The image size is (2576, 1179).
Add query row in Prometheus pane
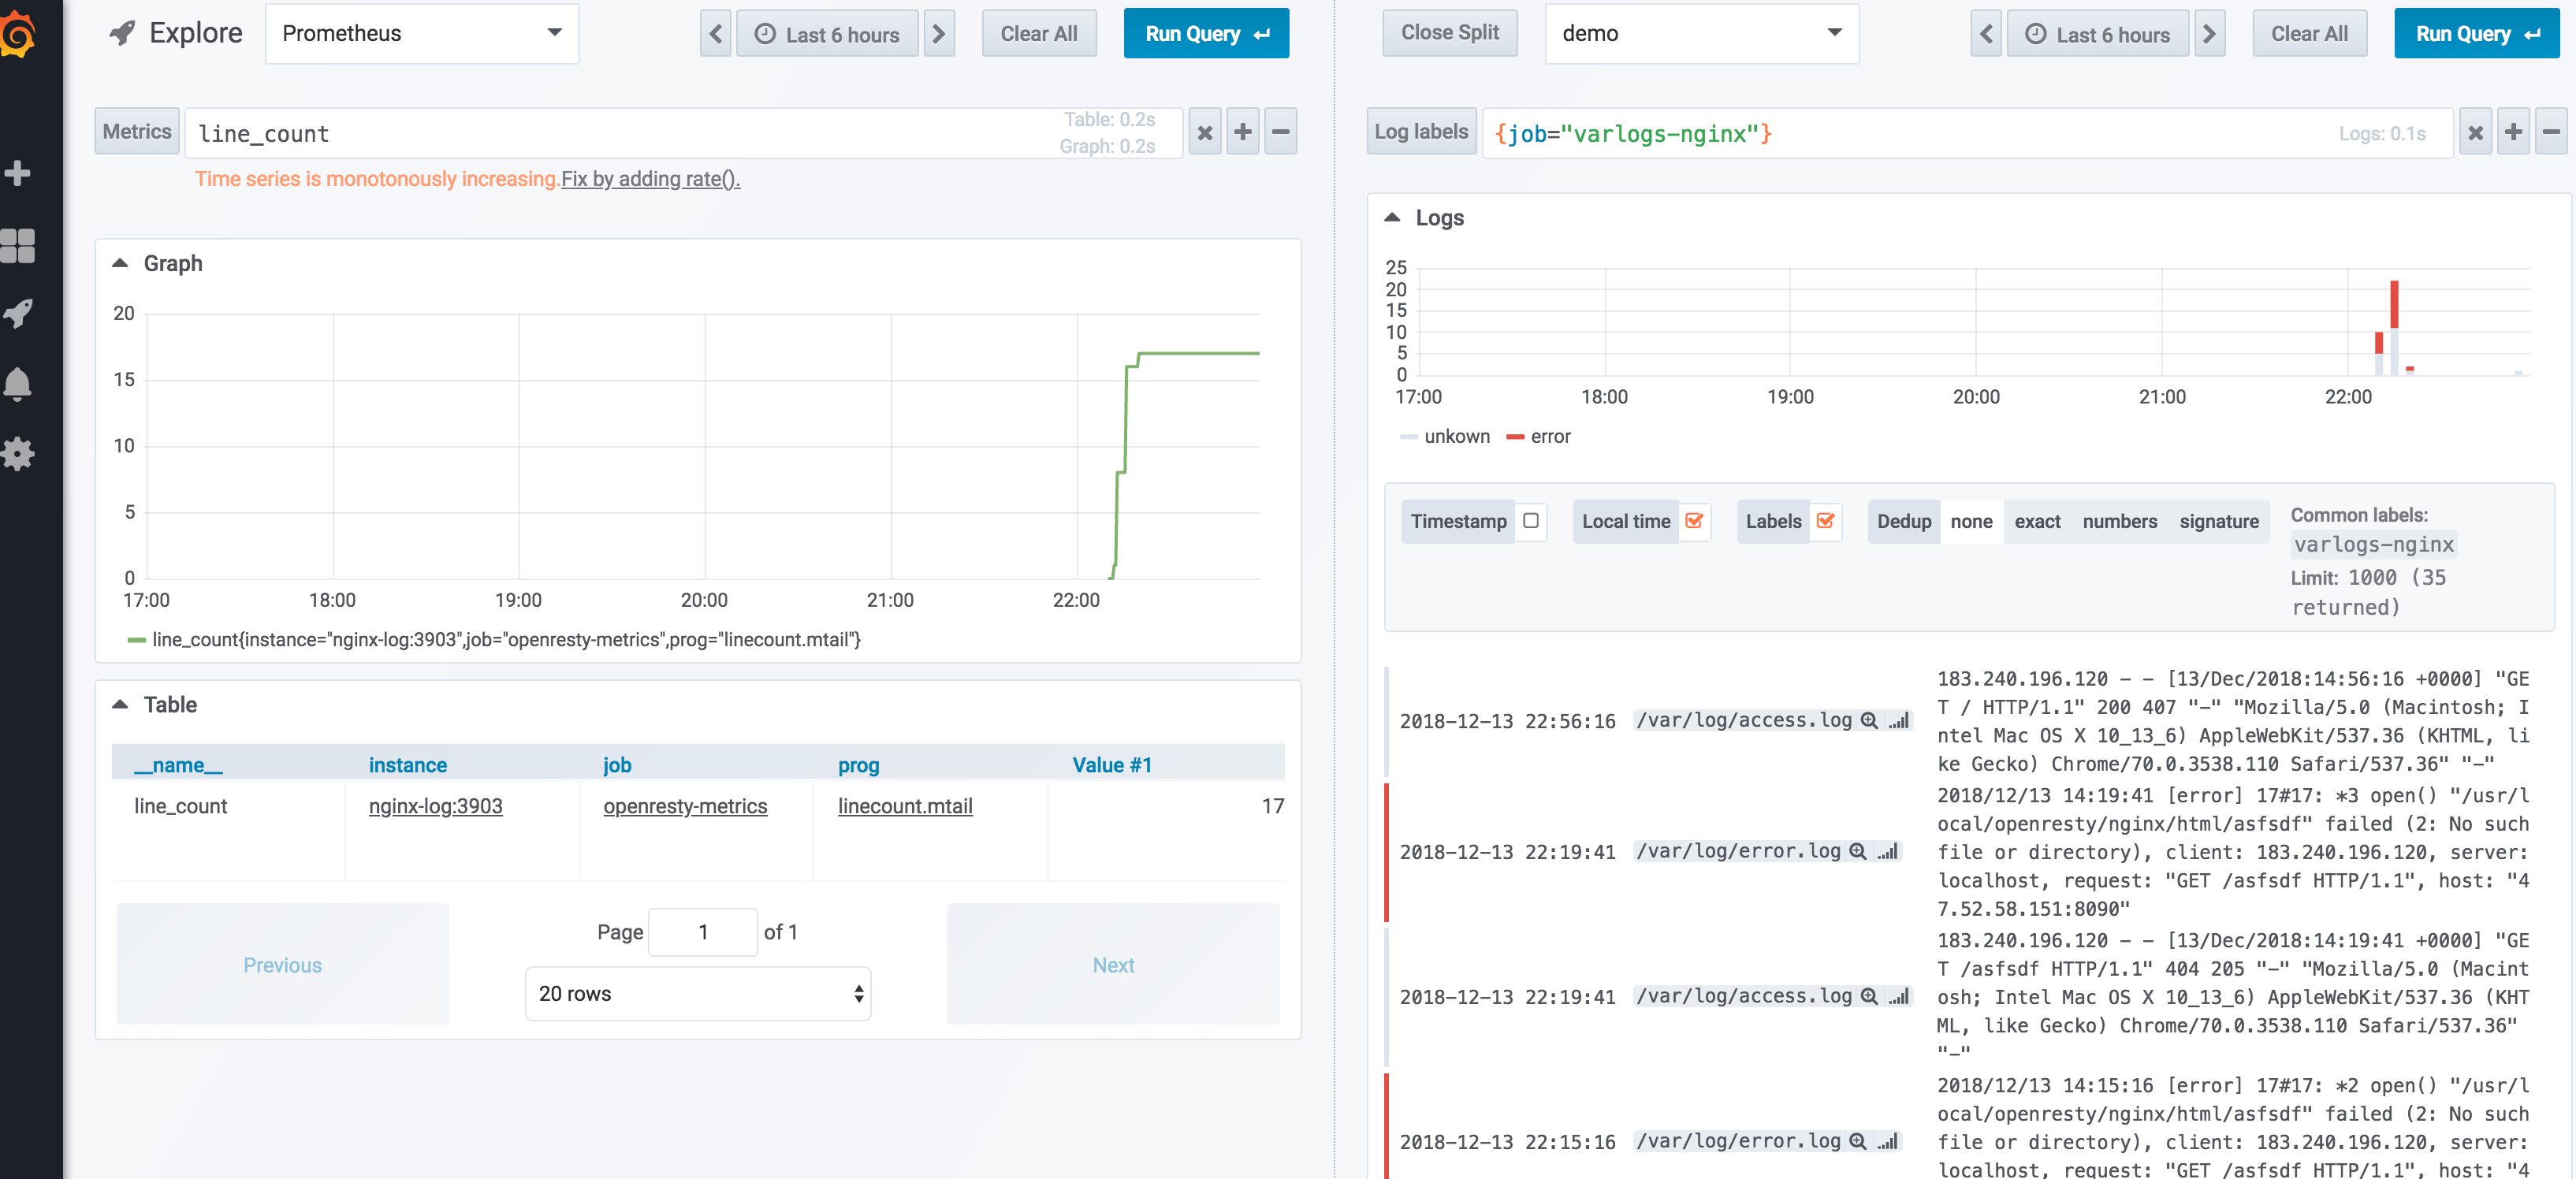click(x=1243, y=132)
